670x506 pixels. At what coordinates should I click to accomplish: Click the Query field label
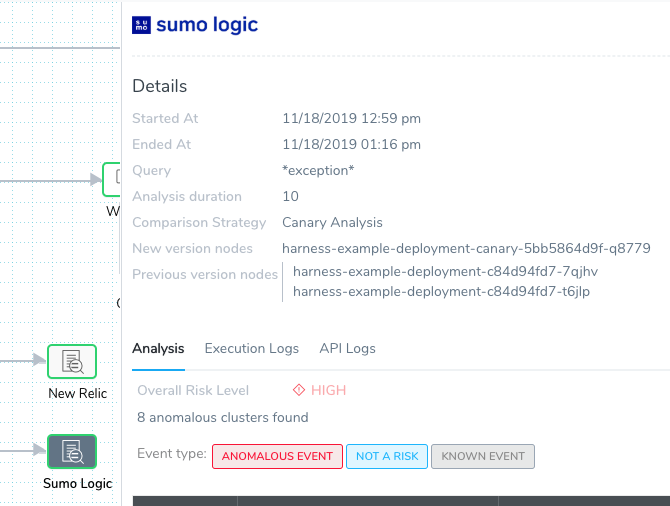(152, 171)
